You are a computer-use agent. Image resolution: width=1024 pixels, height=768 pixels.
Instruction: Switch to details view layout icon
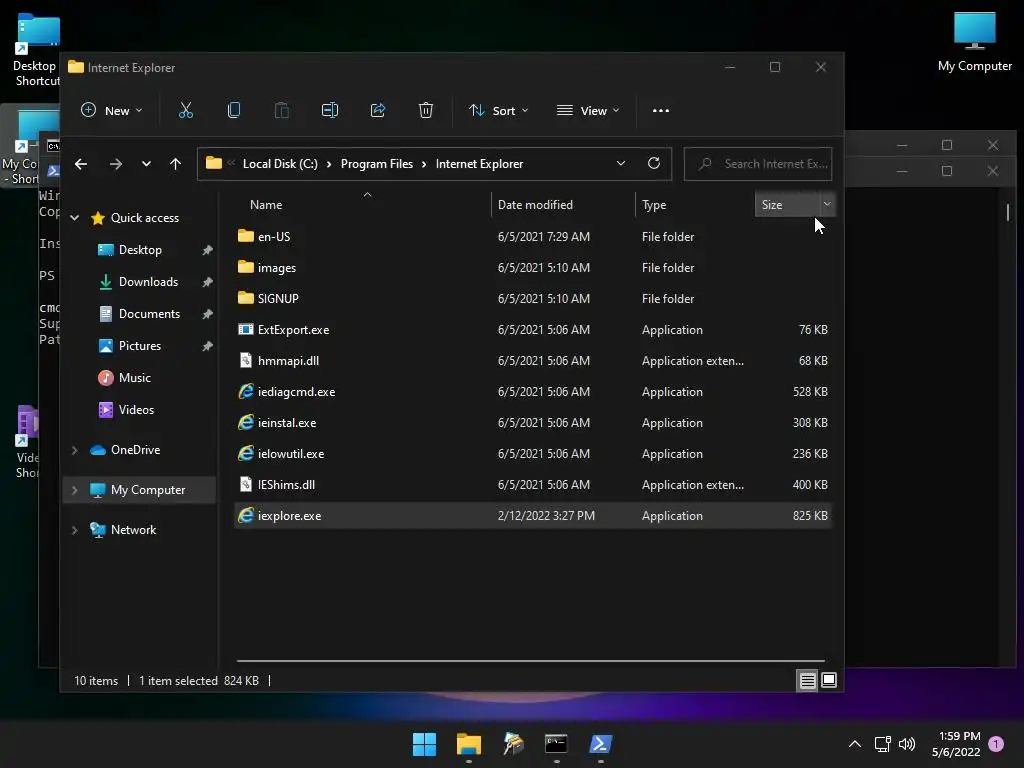(807, 680)
